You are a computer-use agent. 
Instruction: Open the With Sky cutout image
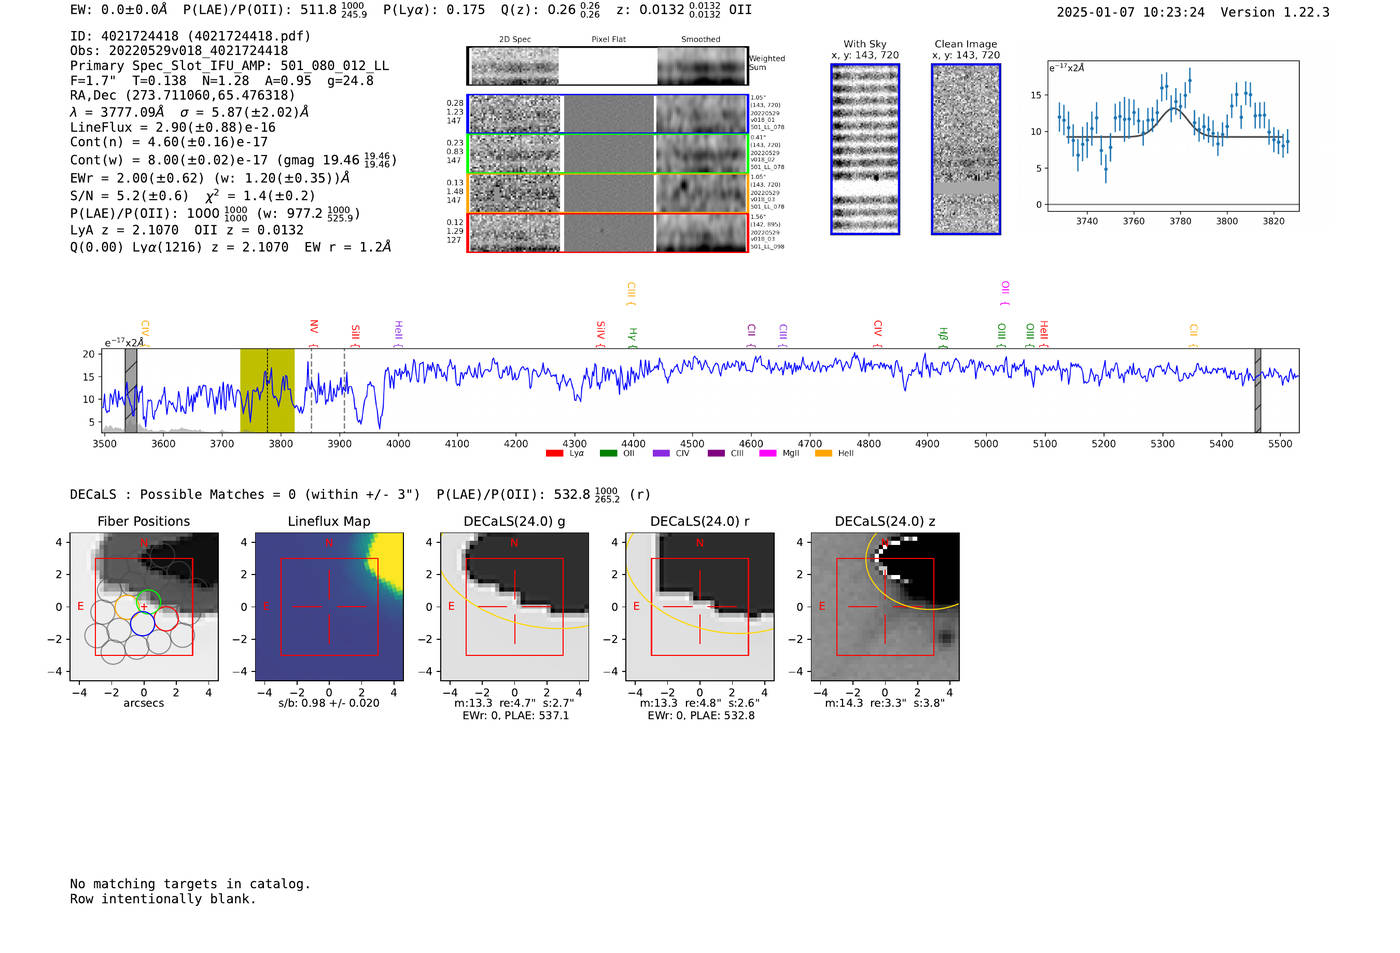(x=865, y=149)
